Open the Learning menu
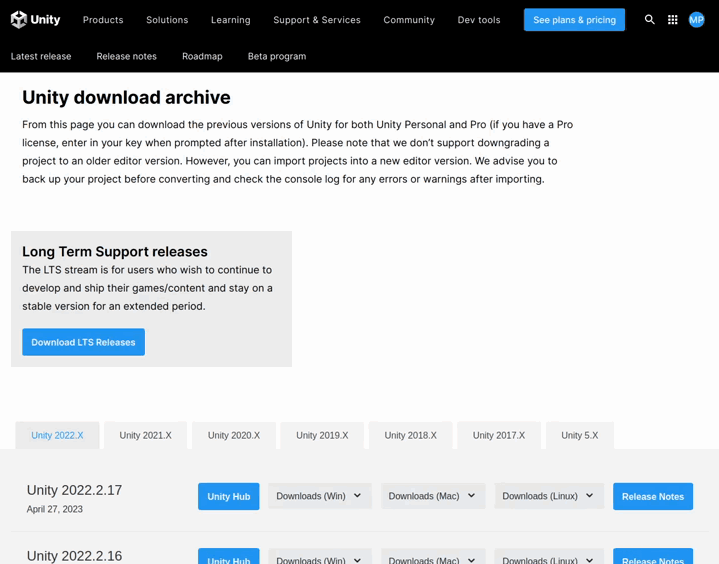719x564 pixels. 231,20
